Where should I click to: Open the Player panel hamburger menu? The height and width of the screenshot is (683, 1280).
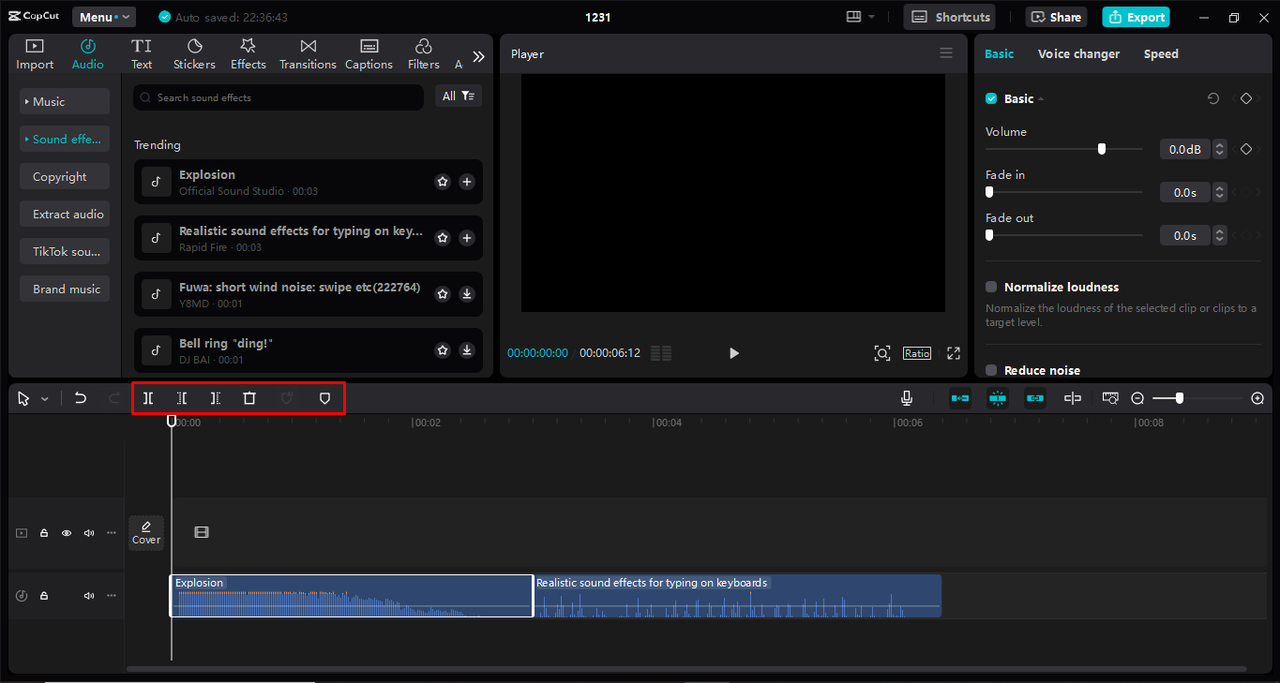pyautogui.click(x=946, y=53)
